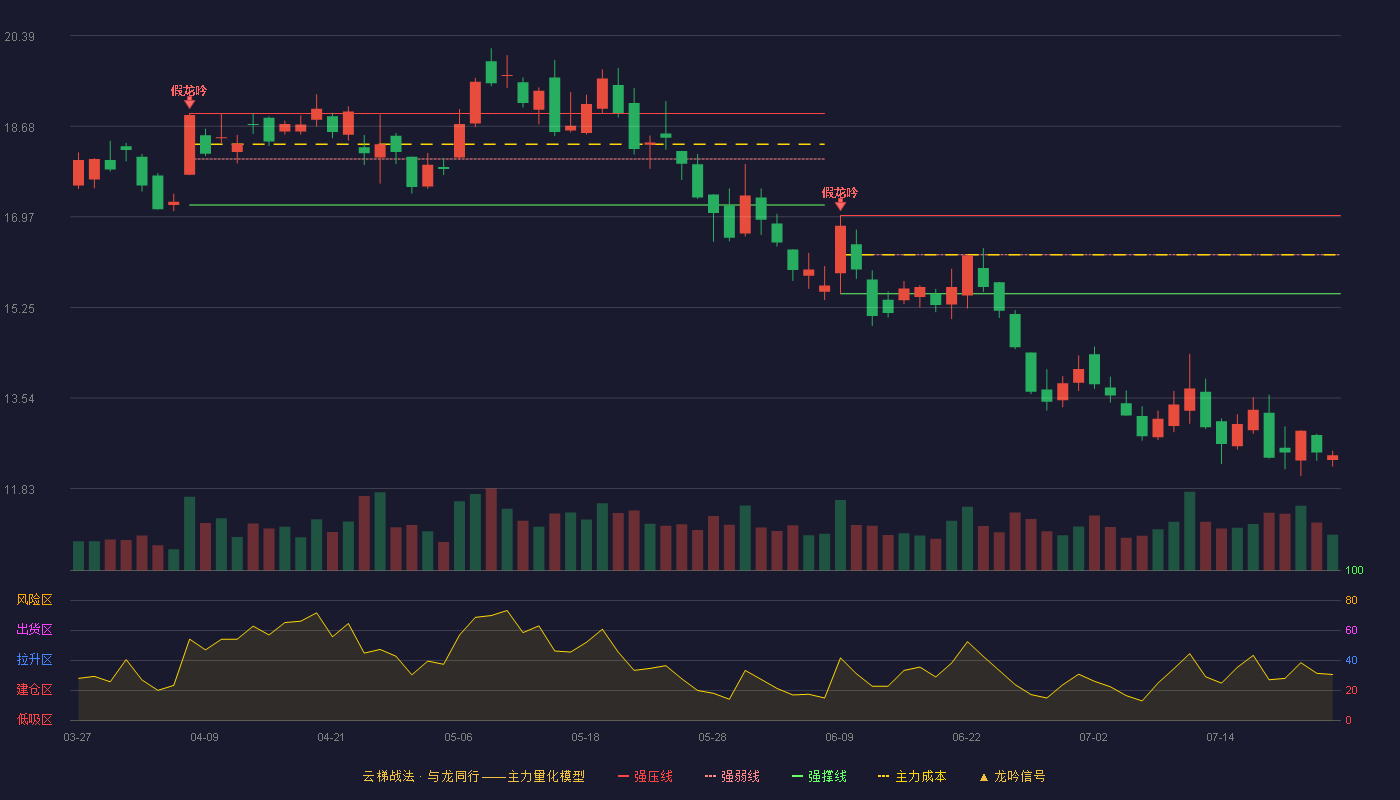Click the green 强撑线 legend marker

click(x=797, y=776)
